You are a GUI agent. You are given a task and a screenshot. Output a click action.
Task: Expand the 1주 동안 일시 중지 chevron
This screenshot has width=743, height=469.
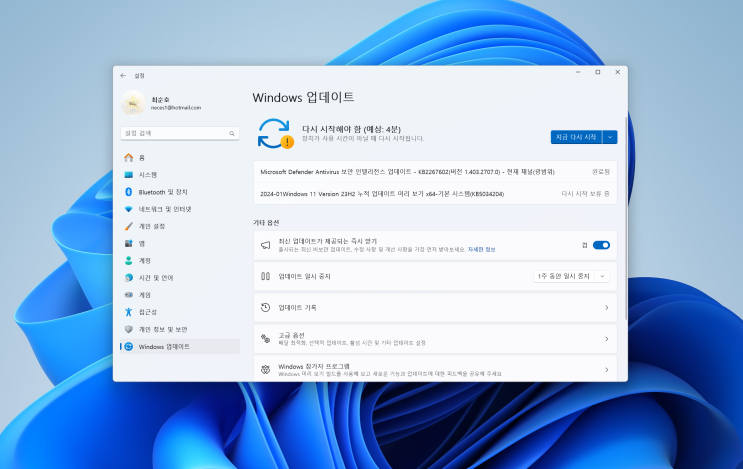click(x=602, y=276)
